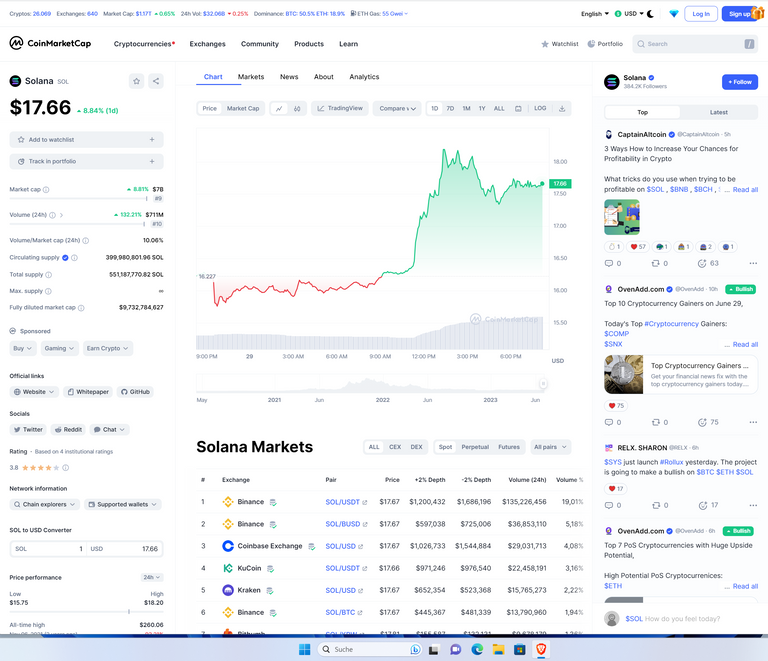
Task: Open Exchanges menu in navigation
Action: click(x=208, y=44)
